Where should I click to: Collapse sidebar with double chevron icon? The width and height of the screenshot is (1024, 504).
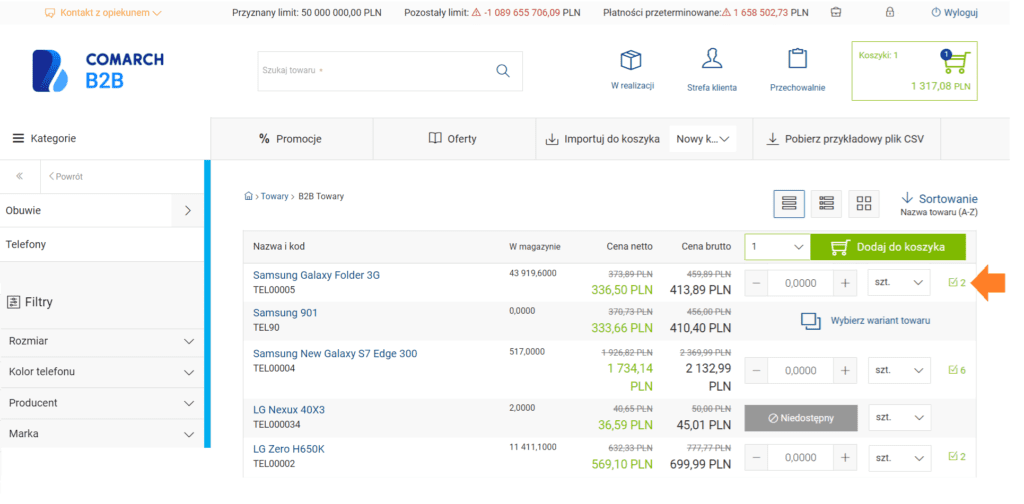[x=20, y=176]
